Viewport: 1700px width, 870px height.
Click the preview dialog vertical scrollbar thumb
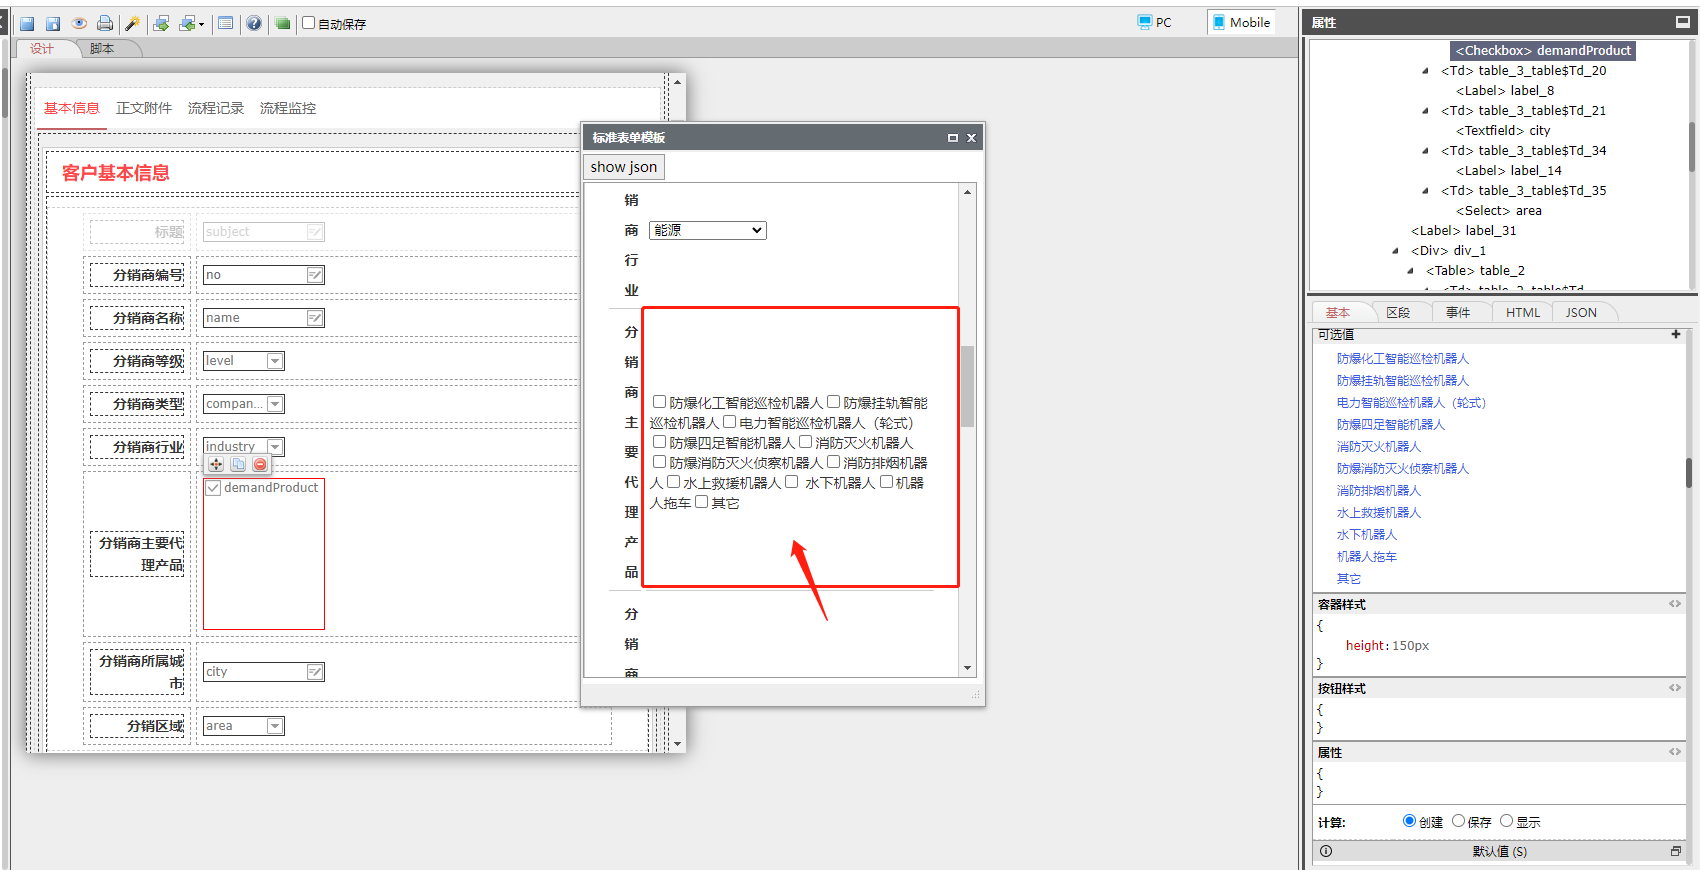967,386
